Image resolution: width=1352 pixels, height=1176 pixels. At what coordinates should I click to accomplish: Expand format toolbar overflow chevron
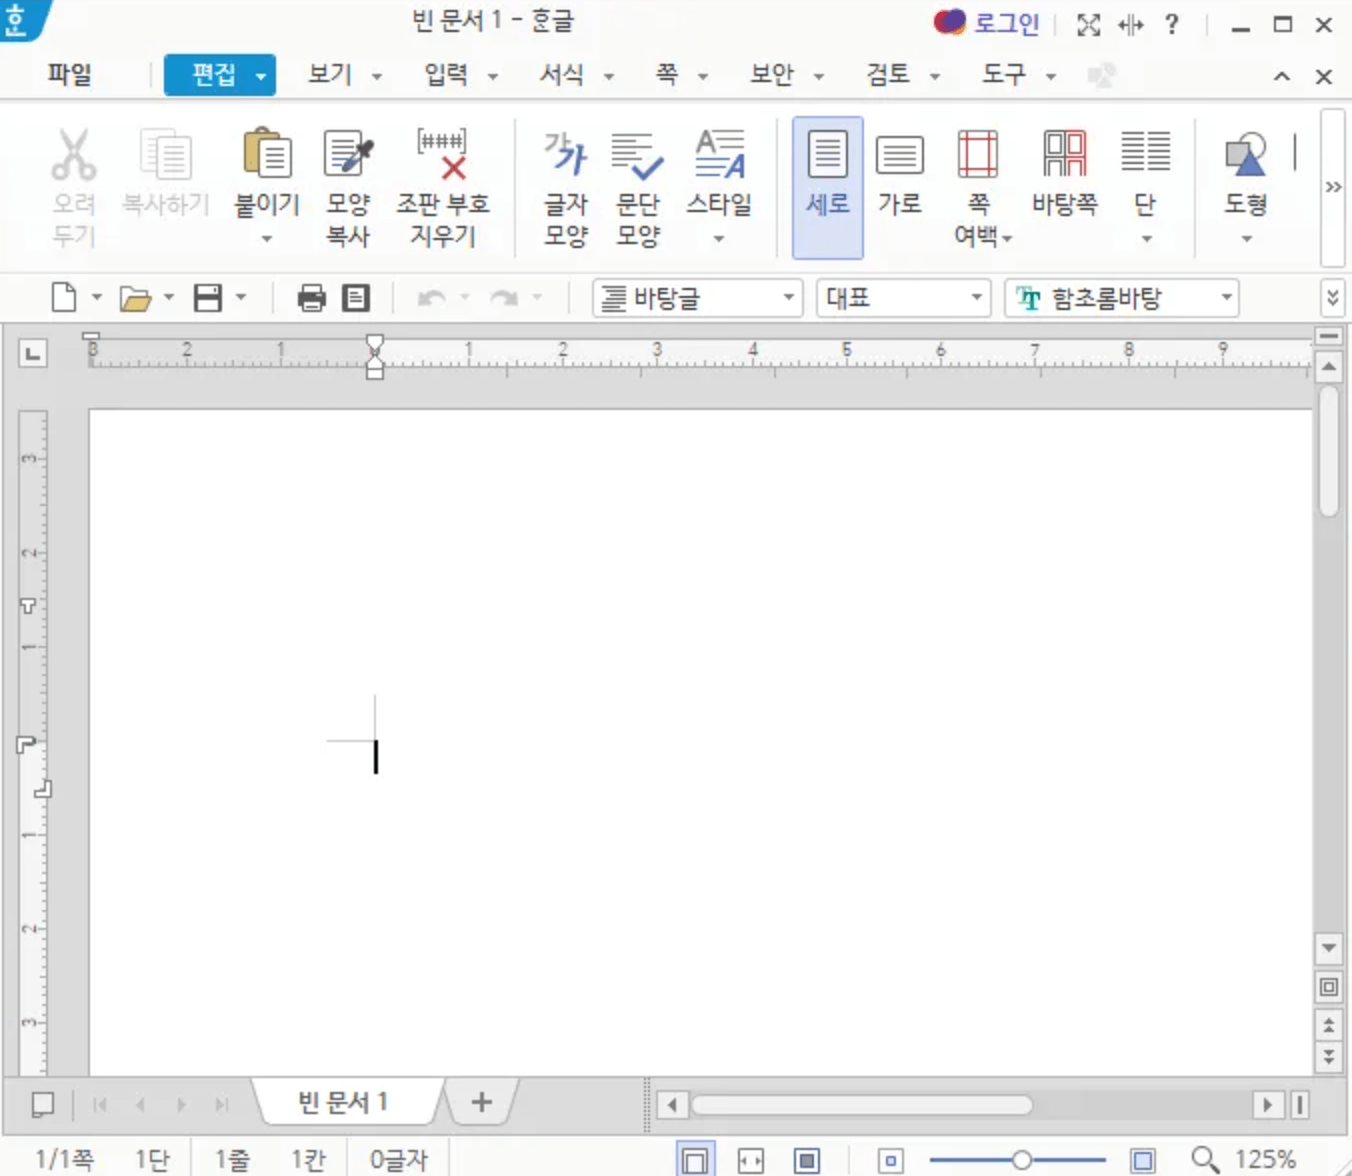pyautogui.click(x=1333, y=298)
